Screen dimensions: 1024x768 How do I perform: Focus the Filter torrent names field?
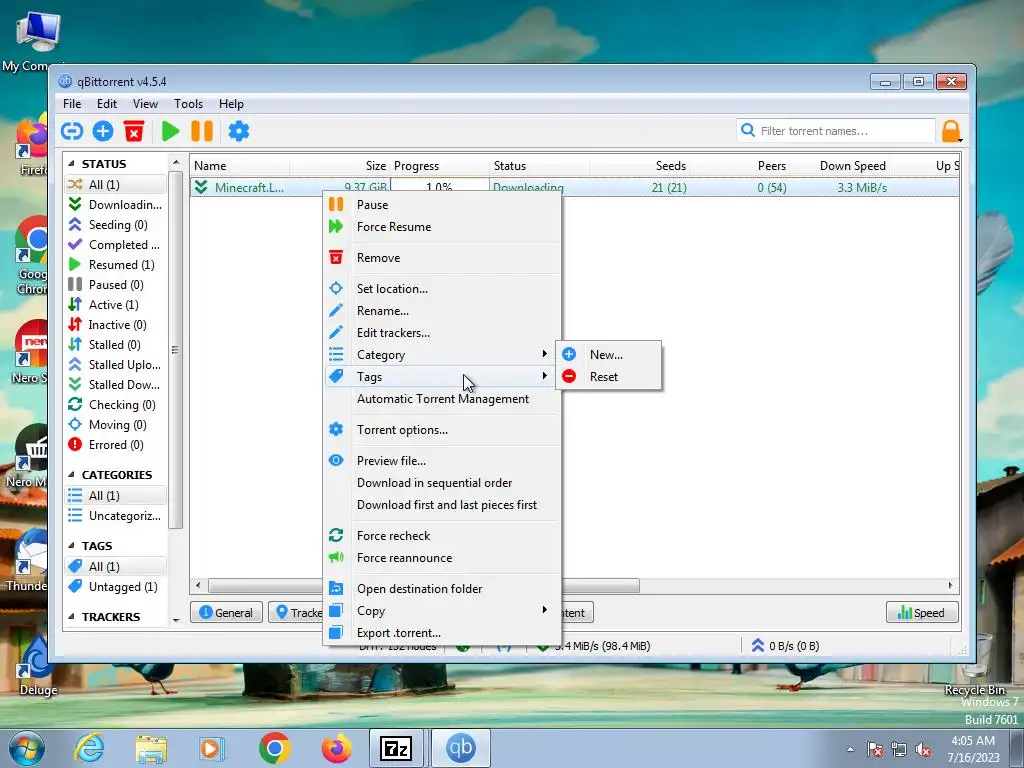(836, 131)
